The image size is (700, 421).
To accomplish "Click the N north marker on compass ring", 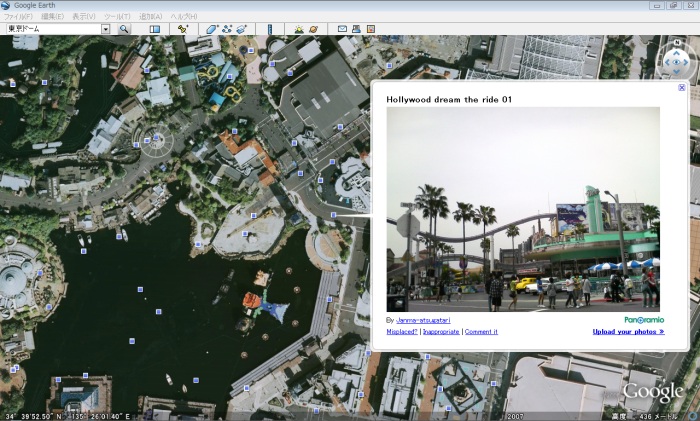I will [677, 42].
